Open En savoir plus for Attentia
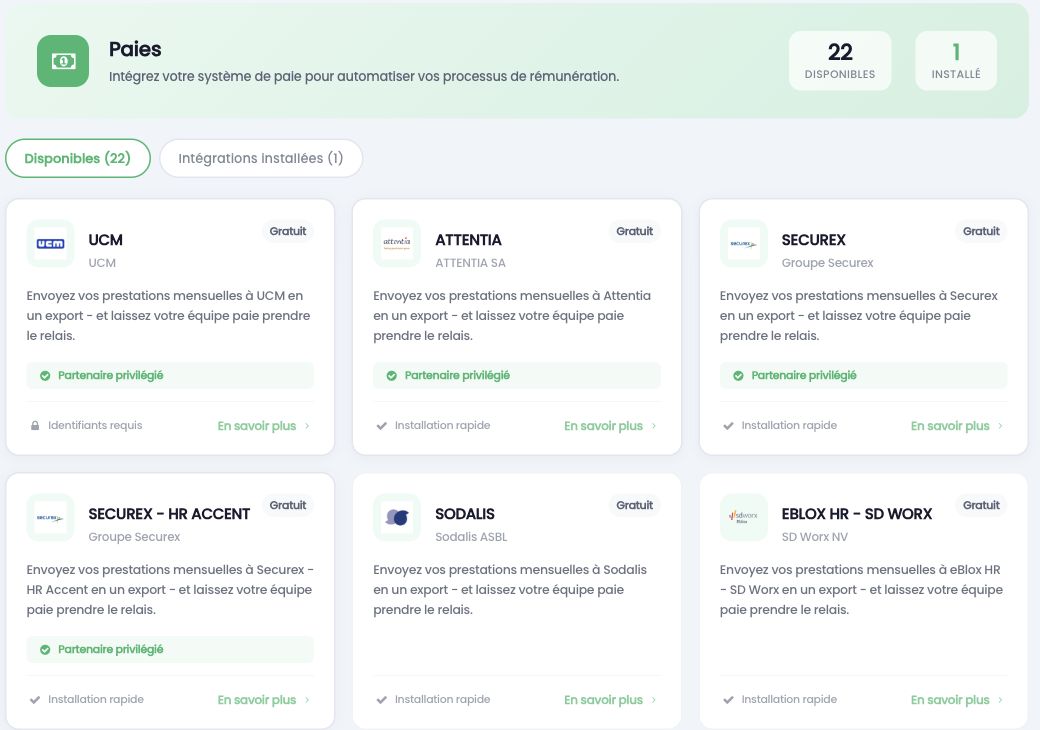Image resolution: width=1040 pixels, height=730 pixels. 604,426
